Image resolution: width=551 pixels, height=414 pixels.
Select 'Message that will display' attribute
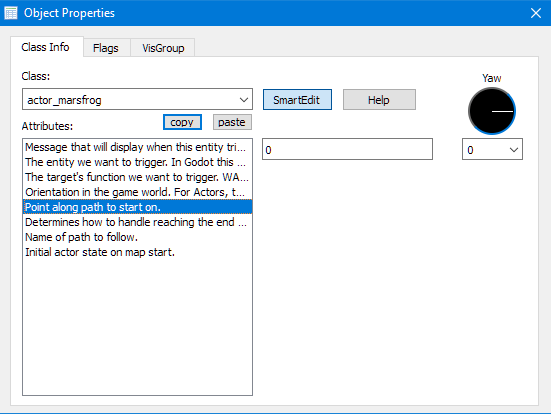click(137, 147)
